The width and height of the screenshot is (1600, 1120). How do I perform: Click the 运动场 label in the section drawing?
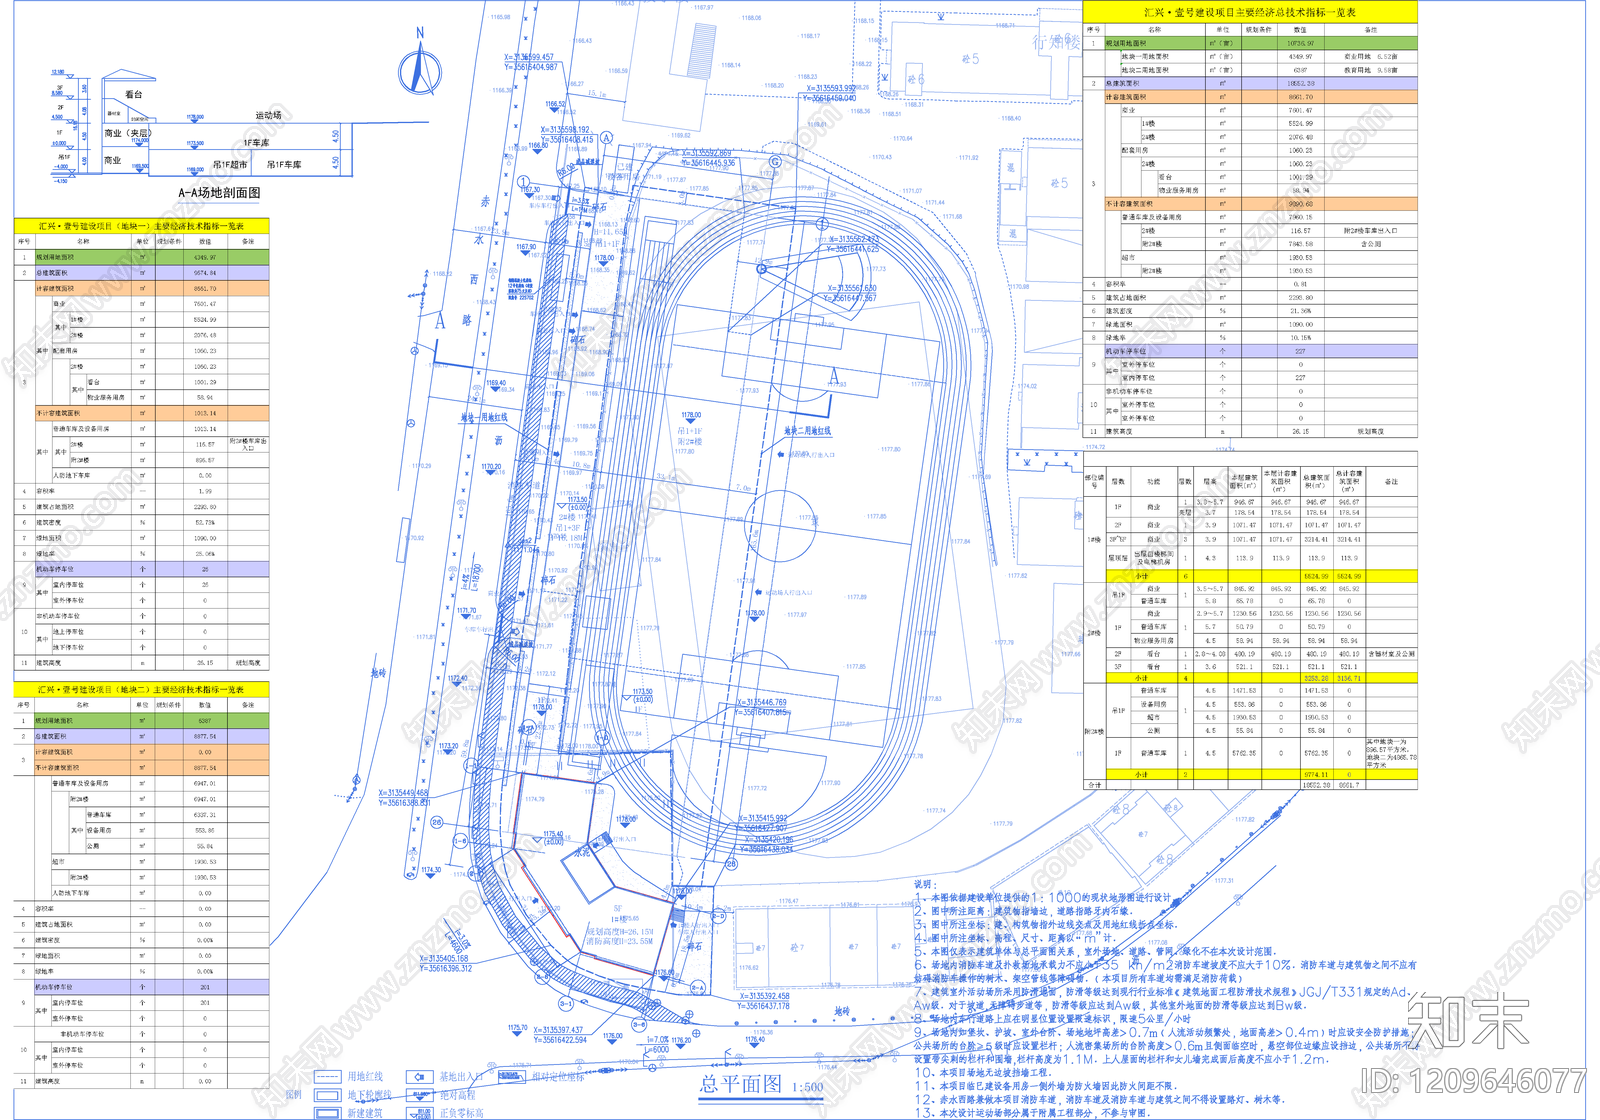[268, 115]
